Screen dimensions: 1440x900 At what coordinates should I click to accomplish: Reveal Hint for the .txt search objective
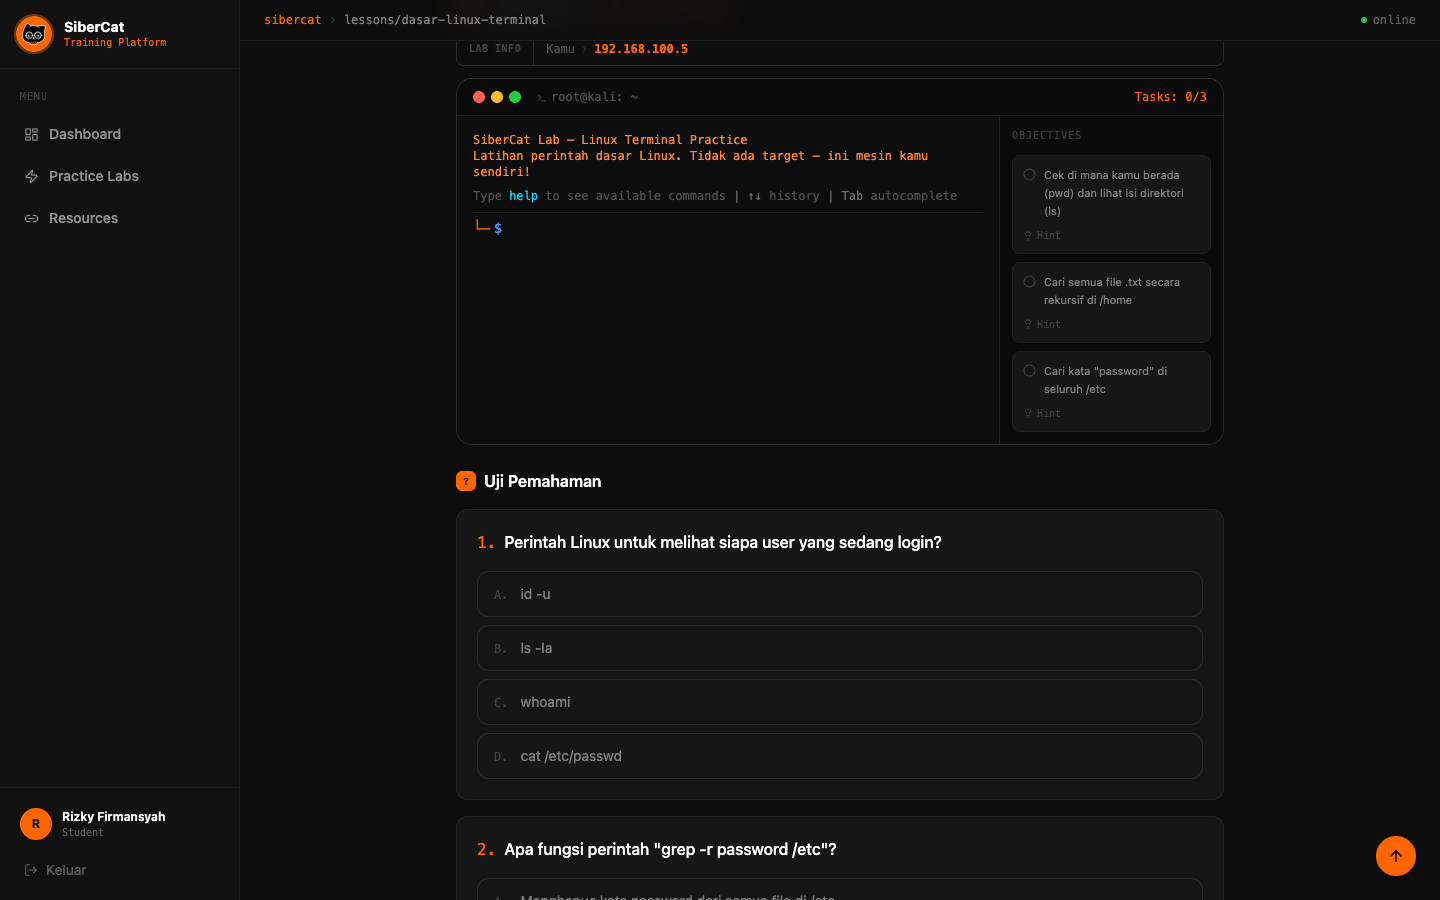[1042, 325]
